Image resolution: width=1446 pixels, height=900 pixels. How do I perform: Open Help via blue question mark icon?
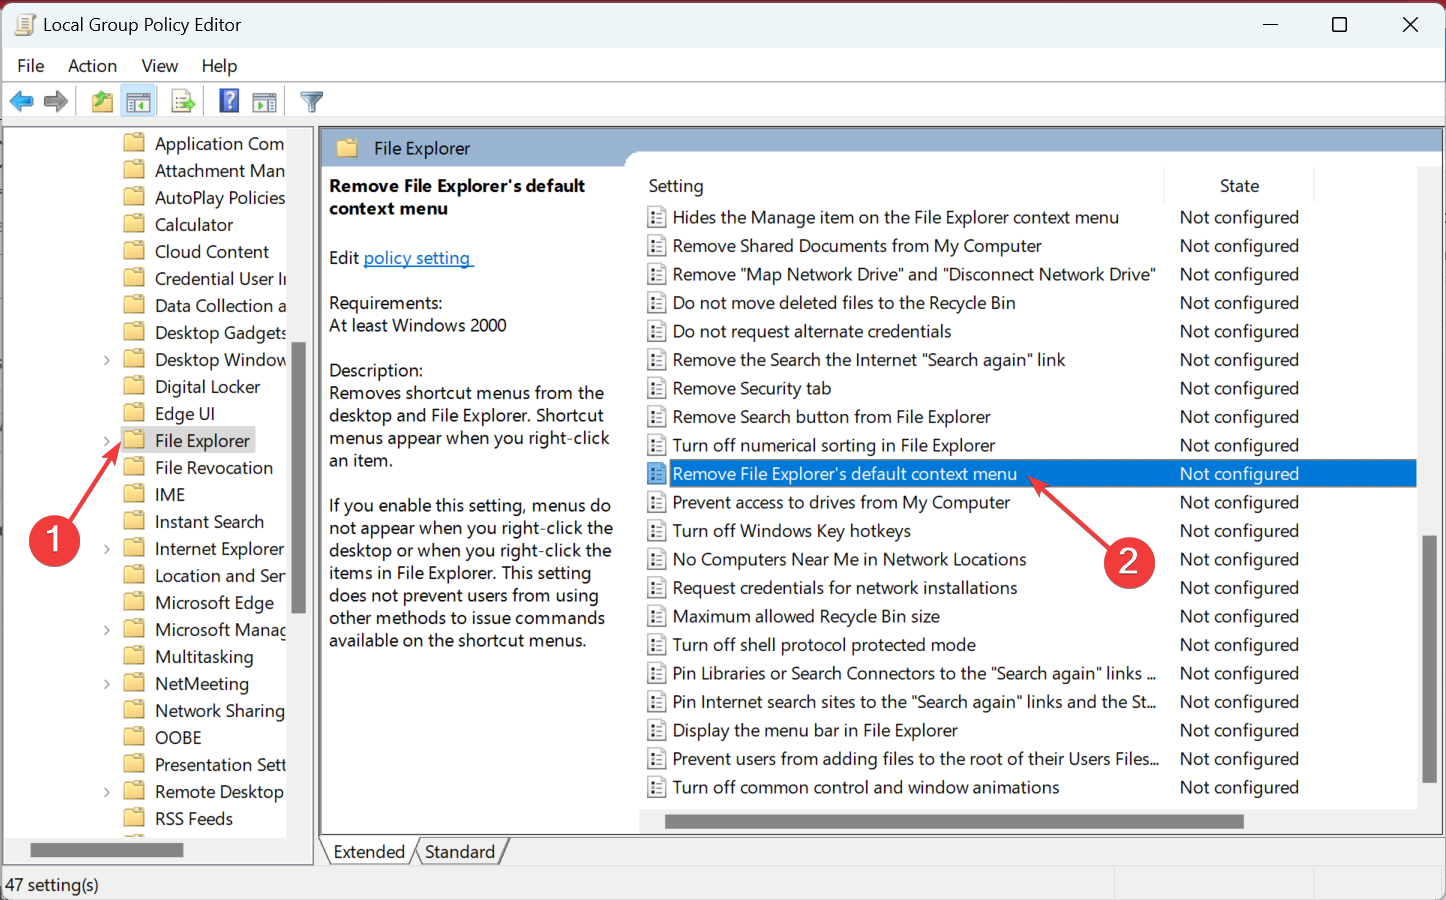tap(229, 101)
